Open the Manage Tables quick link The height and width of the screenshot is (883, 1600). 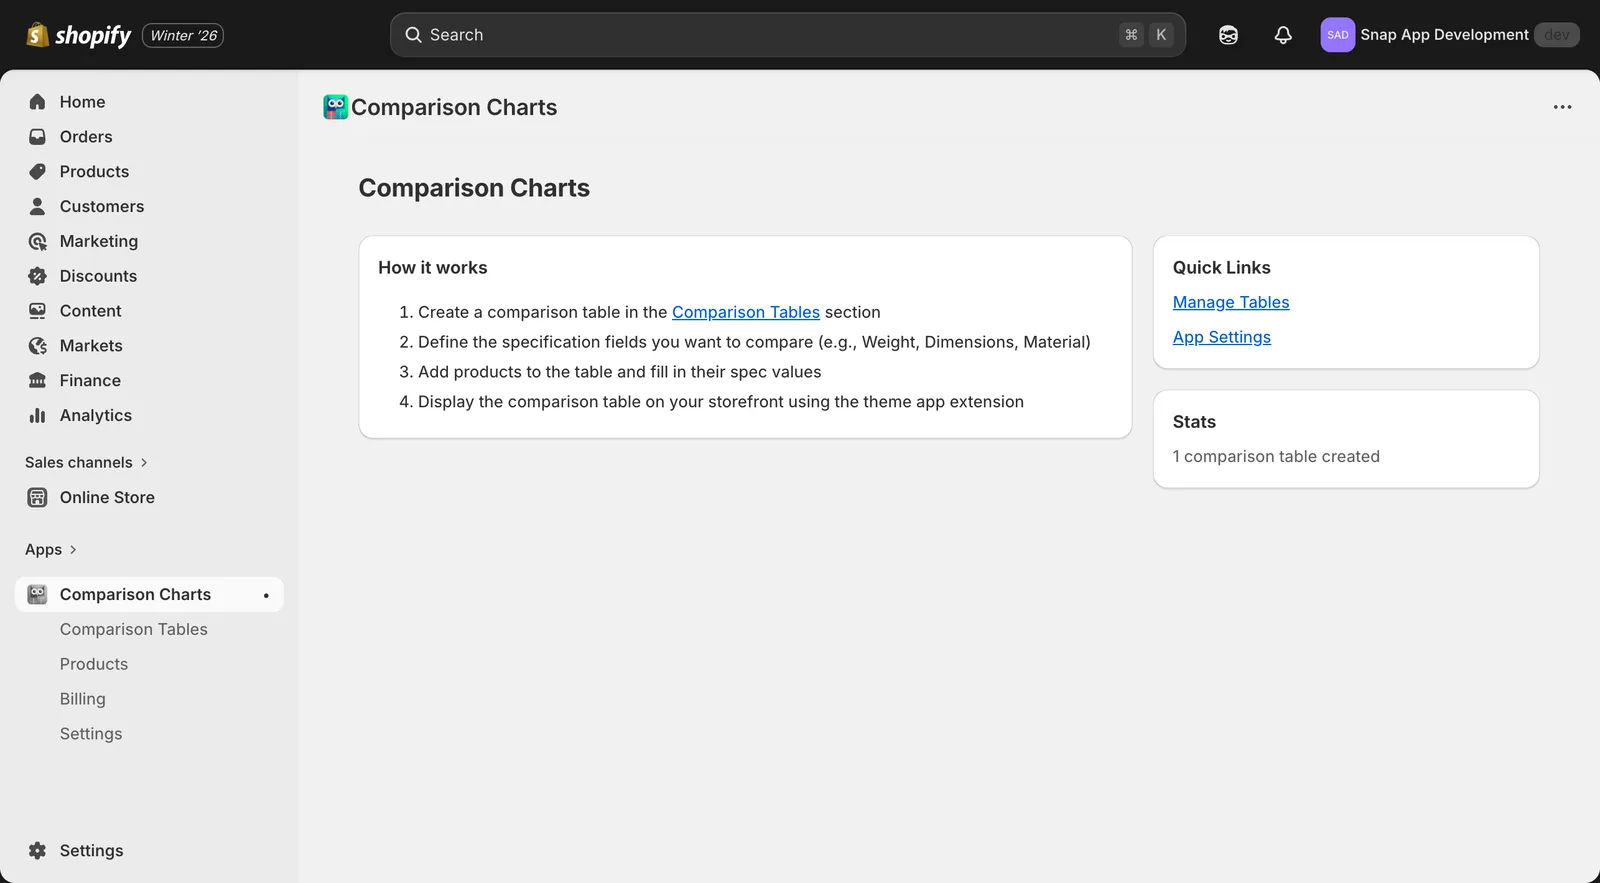[1231, 302]
